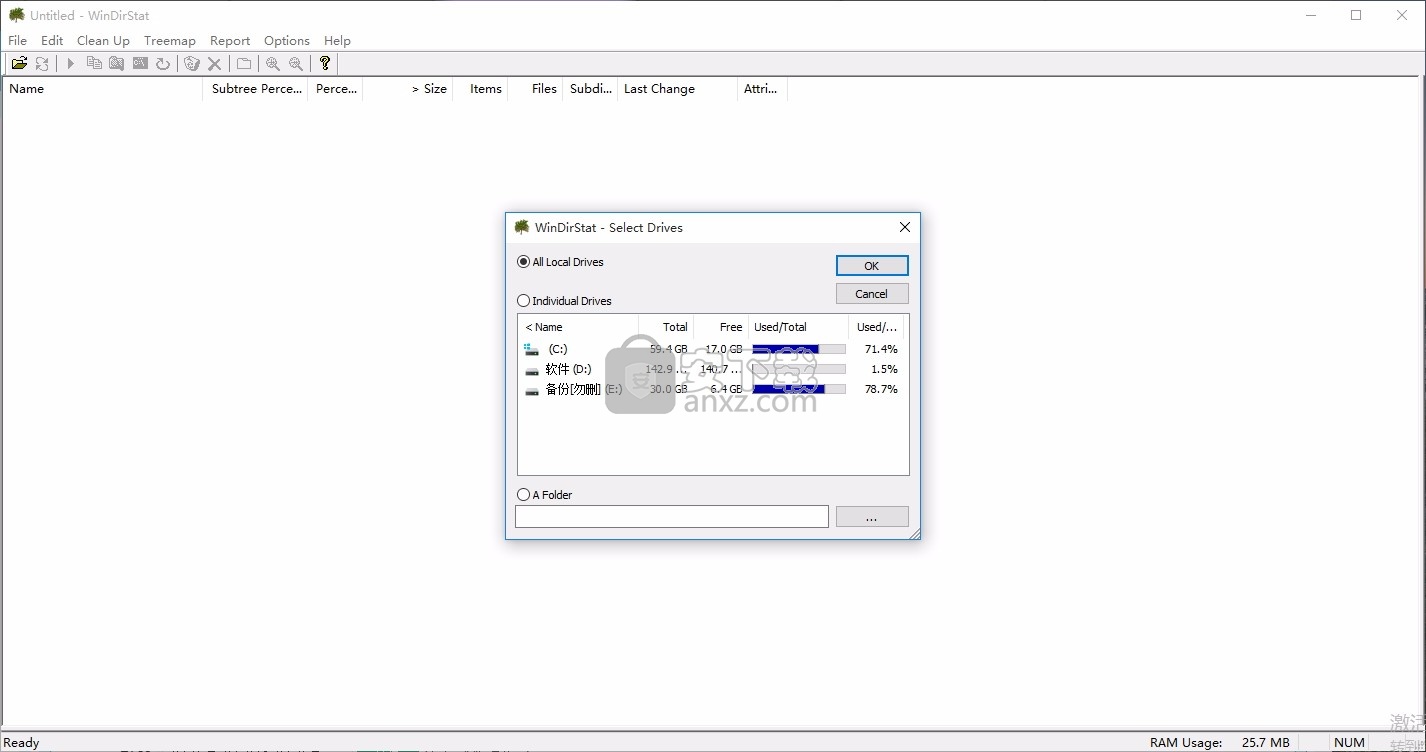Click the Attributes column header
Image resolution: width=1426 pixels, height=752 pixels.
(x=763, y=89)
